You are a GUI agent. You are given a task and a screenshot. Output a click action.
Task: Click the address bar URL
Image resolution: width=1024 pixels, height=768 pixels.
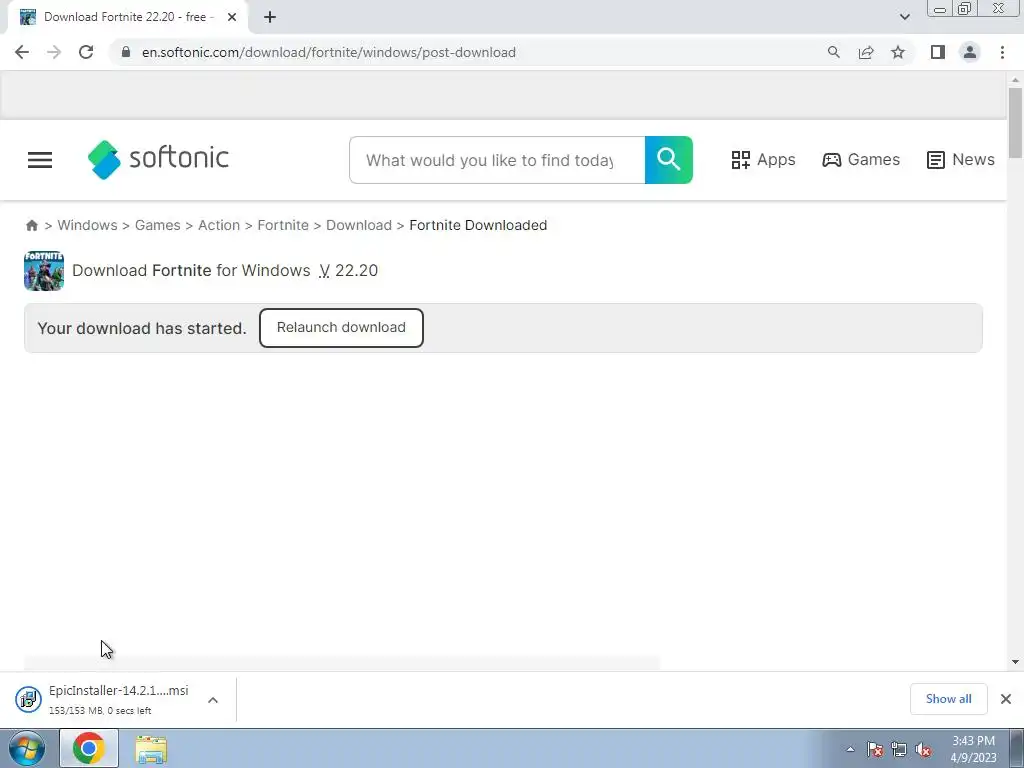328,52
